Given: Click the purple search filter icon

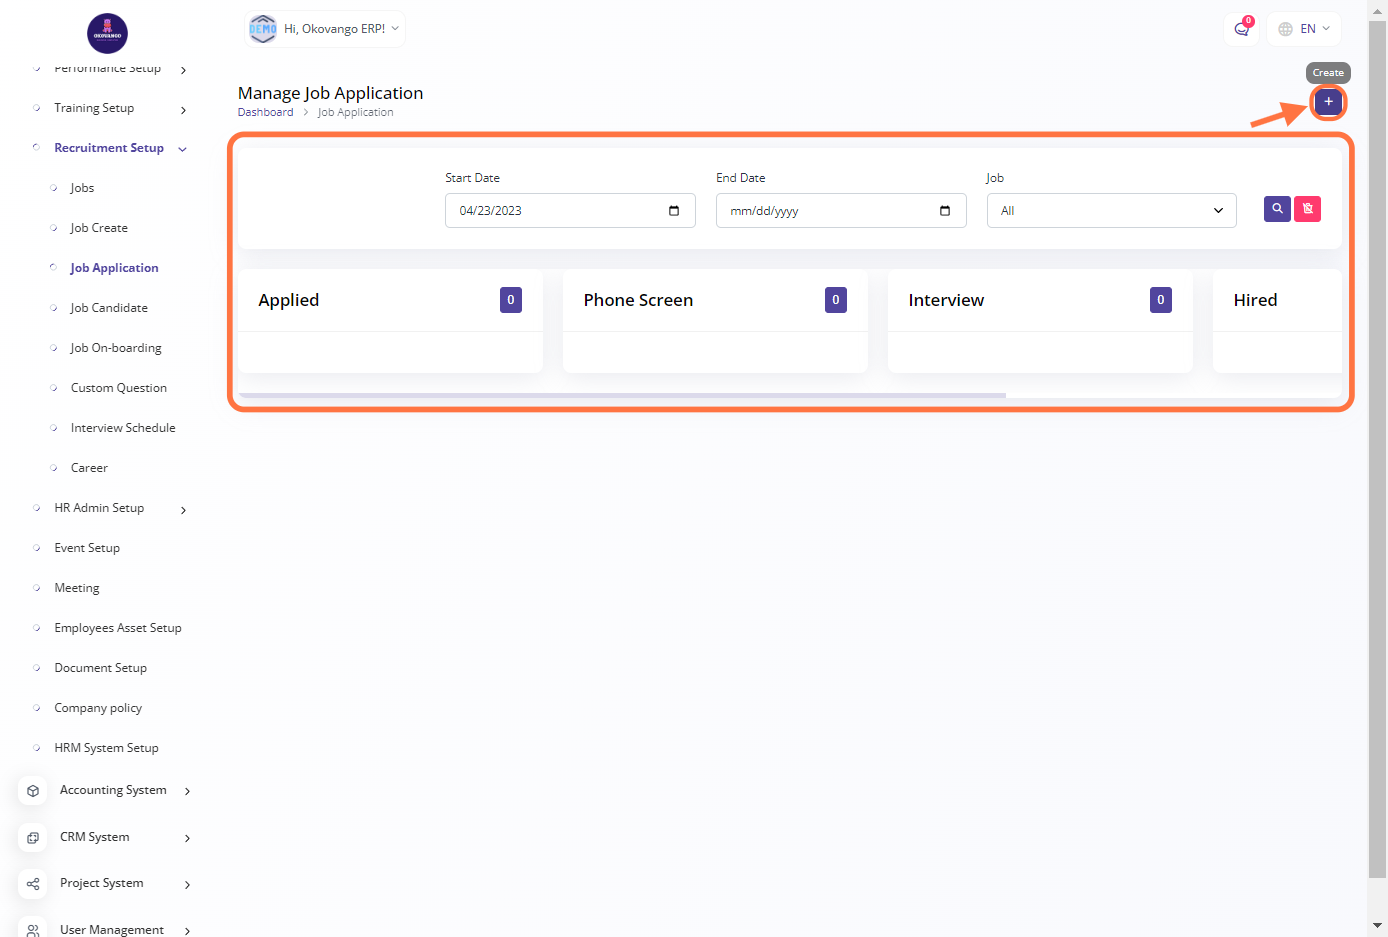Looking at the screenshot, I should 1277,209.
